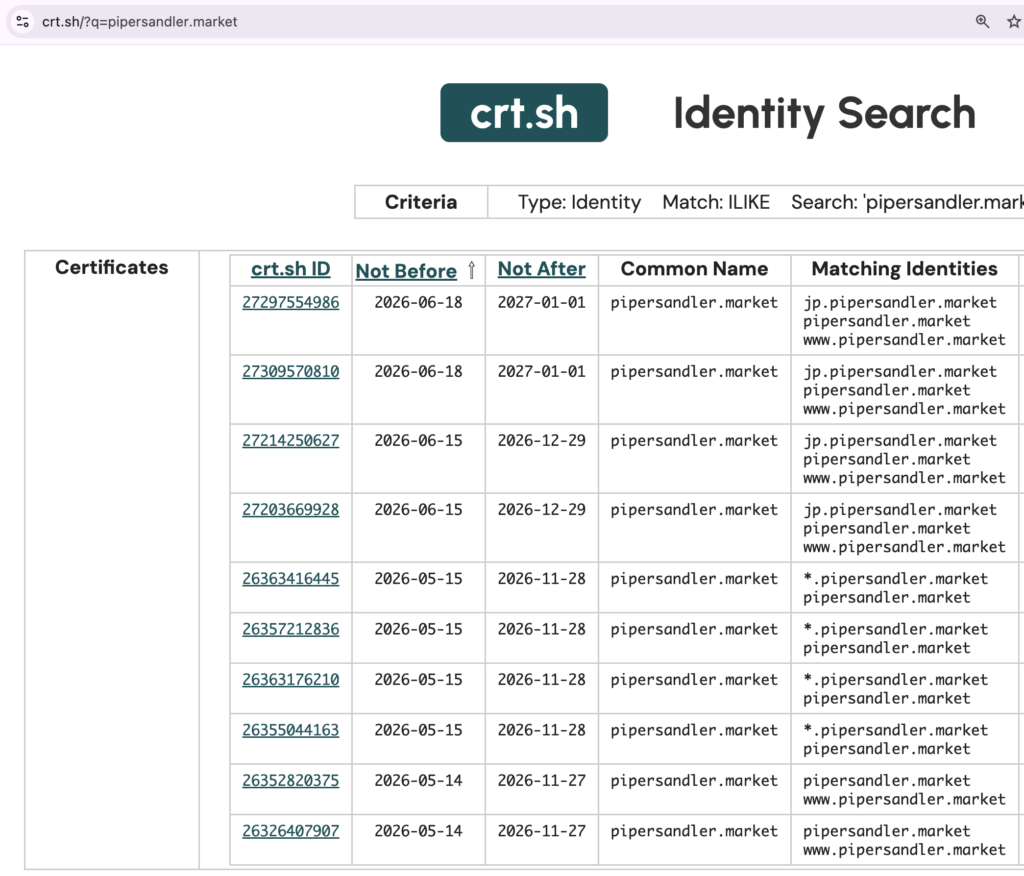The width and height of the screenshot is (1024, 876).
Task: Click www.pipersandler.market in row 26326407907
Action: pos(904,850)
